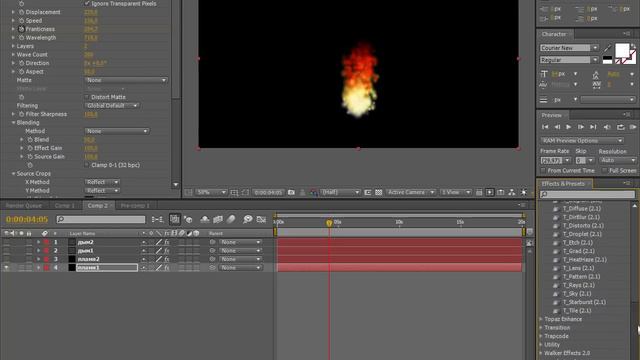The height and width of the screenshot is (360, 640).
Task: Toggle the pixel aspect ratio correction icon
Action: pyautogui.click(x=479, y=192)
